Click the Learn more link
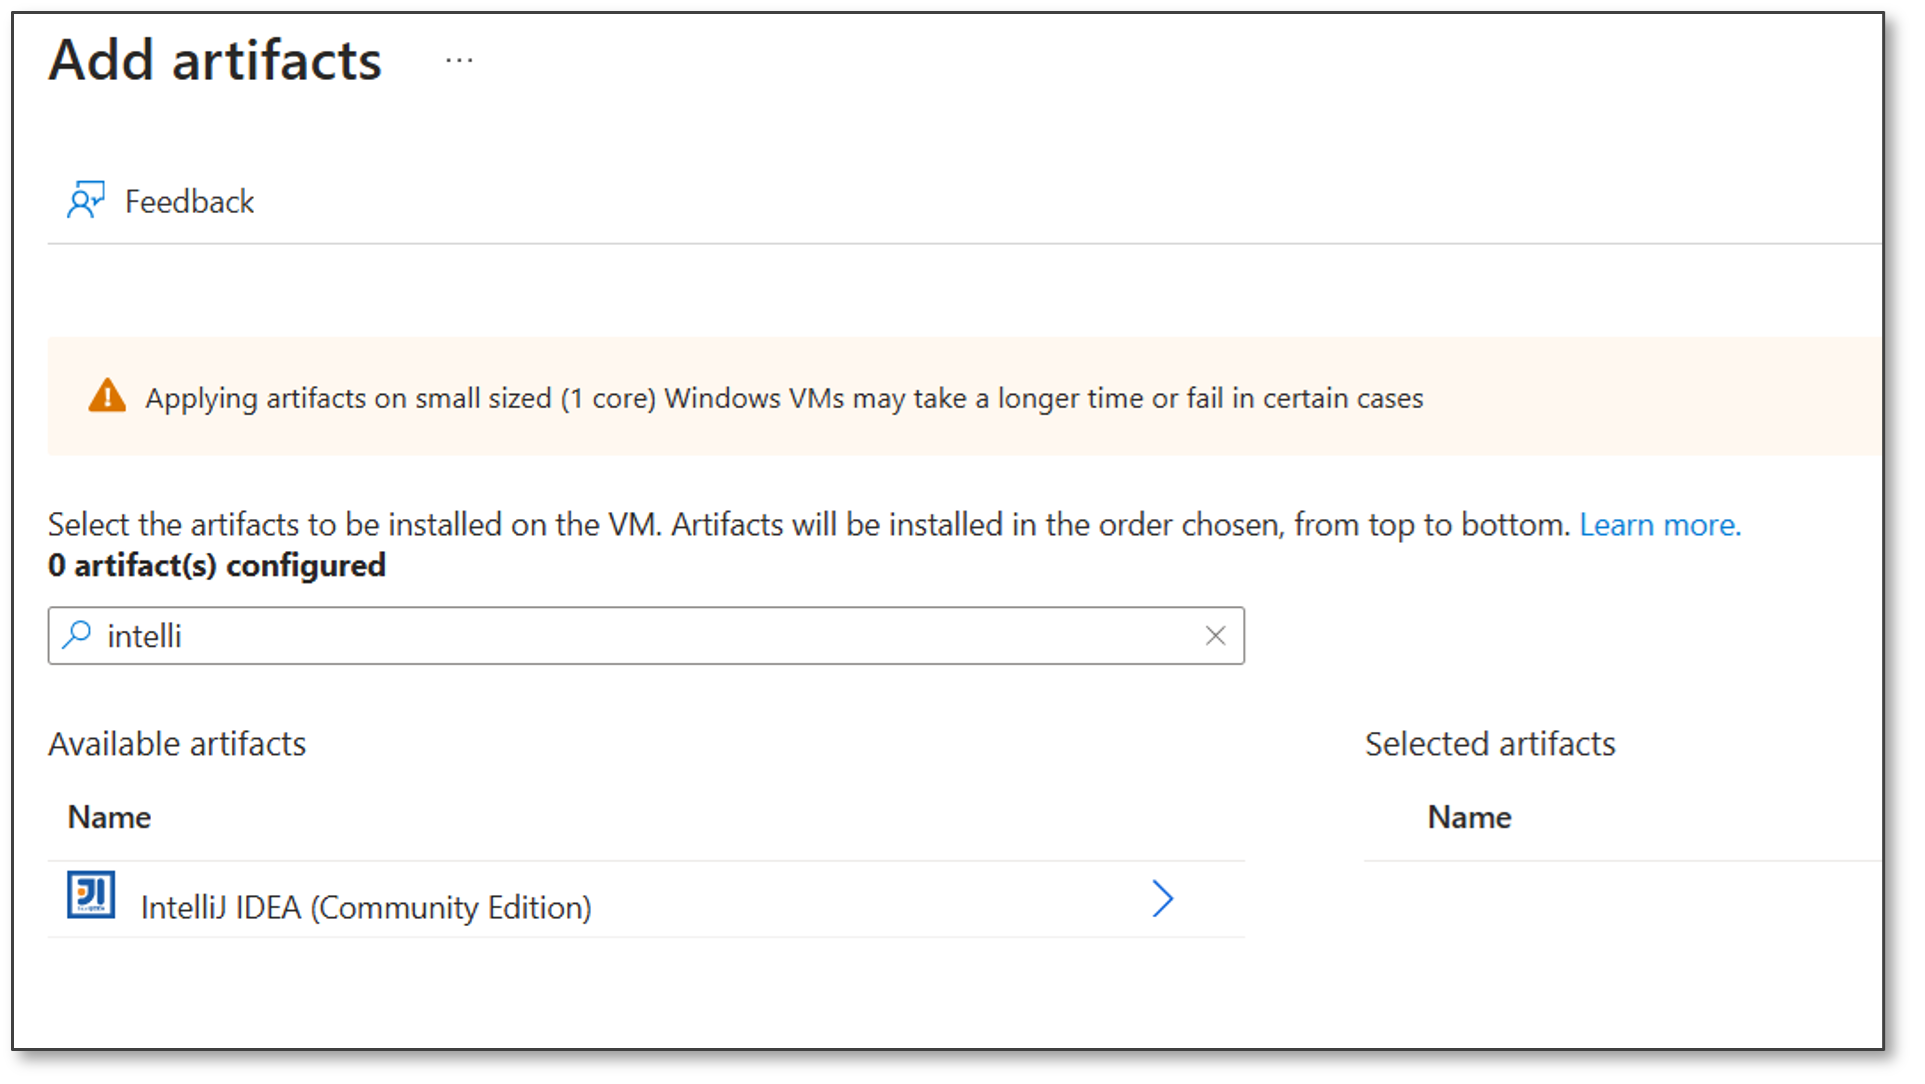The image size is (1925, 1084). pyautogui.click(x=1659, y=524)
